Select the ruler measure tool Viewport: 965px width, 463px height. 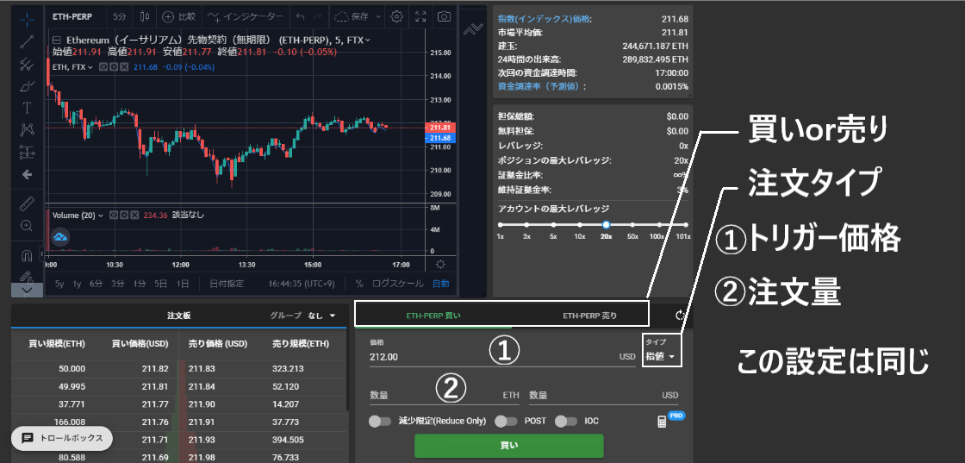(x=27, y=203)
